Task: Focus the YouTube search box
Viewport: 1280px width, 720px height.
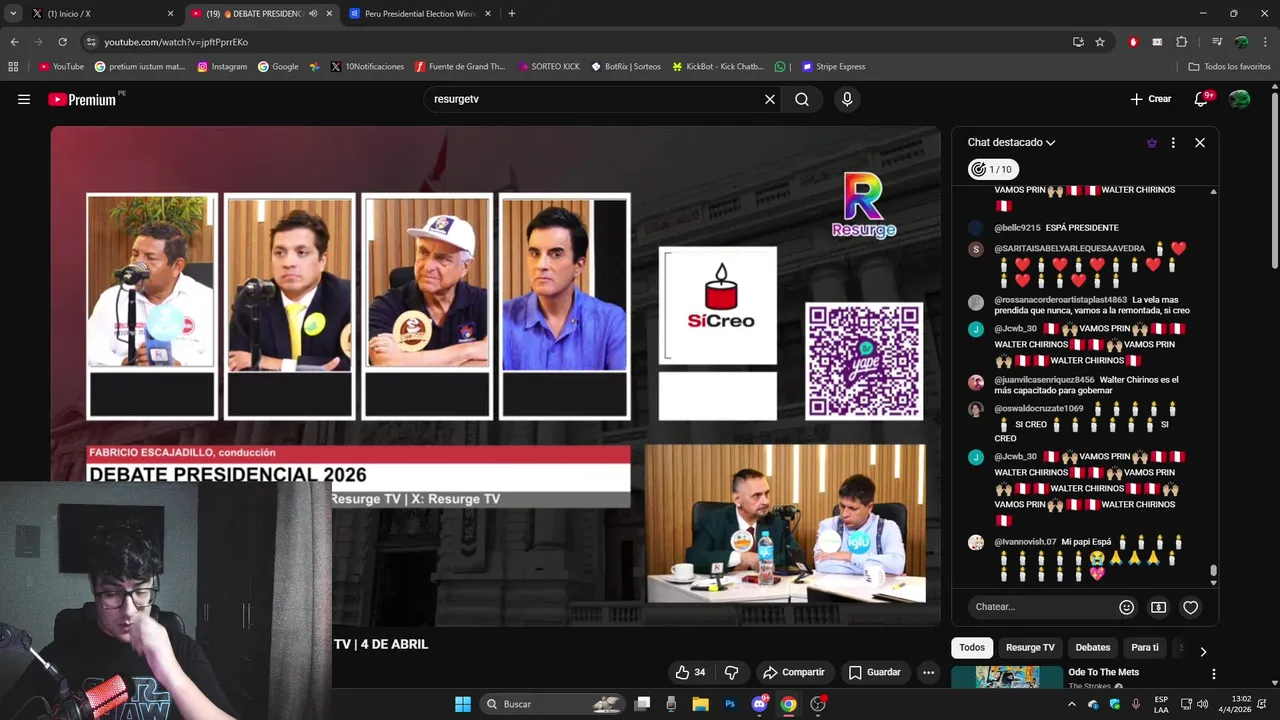Action: point(595,99)
